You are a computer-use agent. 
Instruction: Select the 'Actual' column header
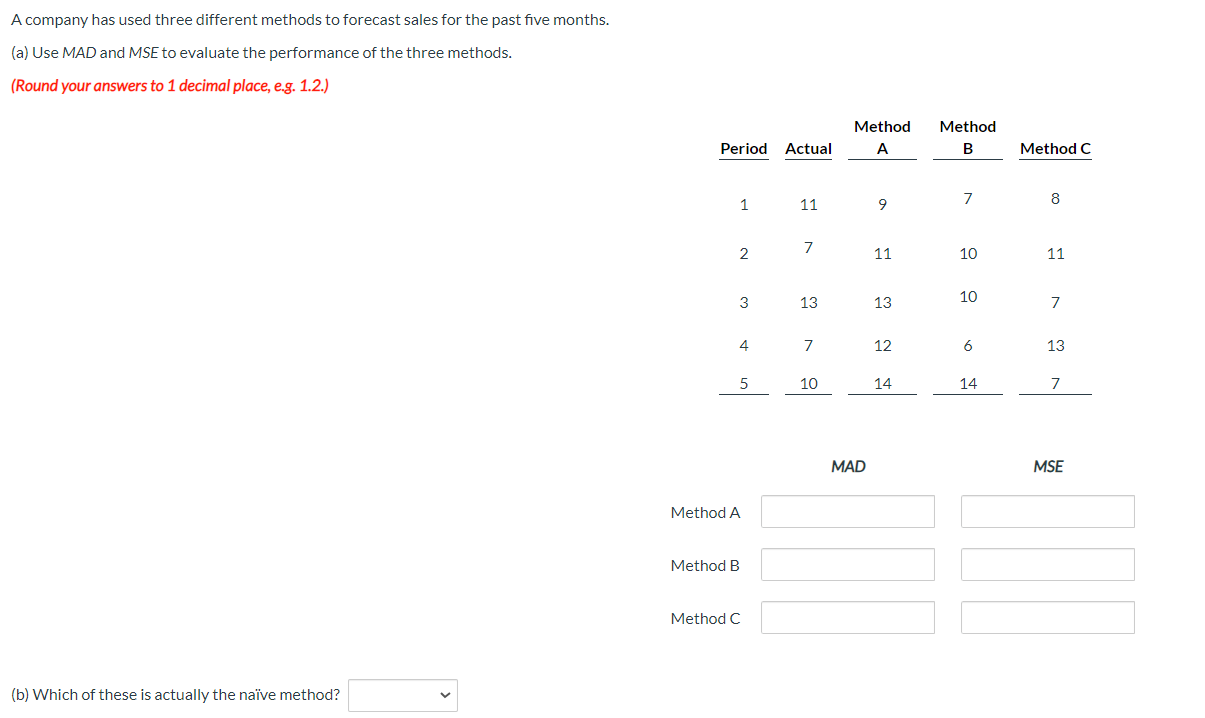808,148
